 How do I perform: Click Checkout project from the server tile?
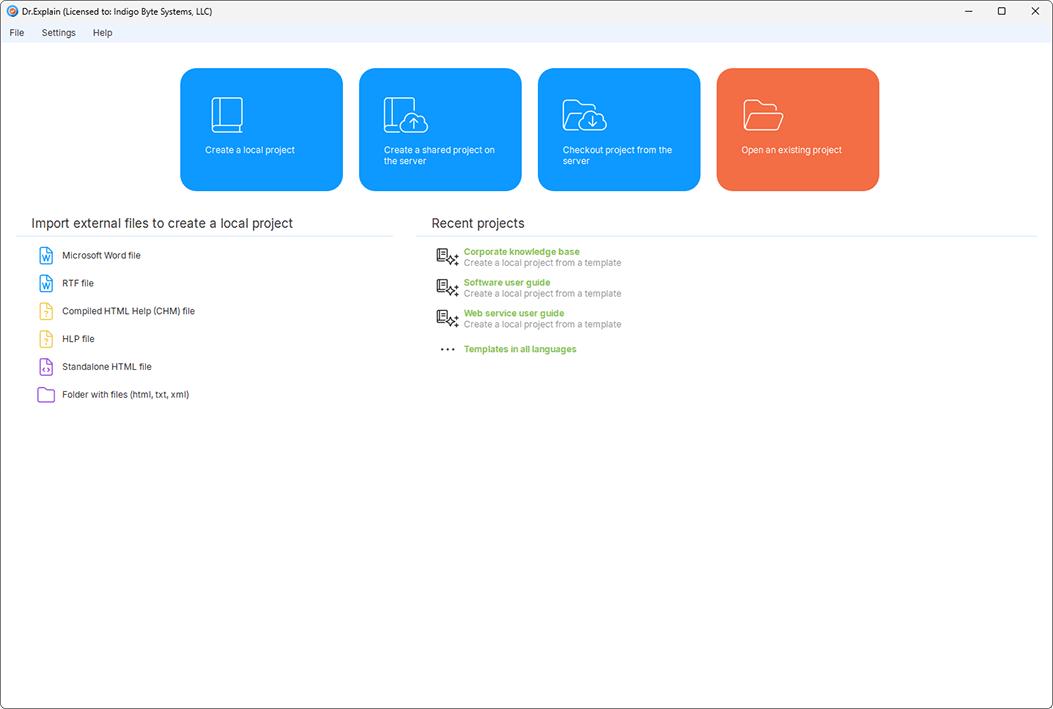tap(619, 130)
